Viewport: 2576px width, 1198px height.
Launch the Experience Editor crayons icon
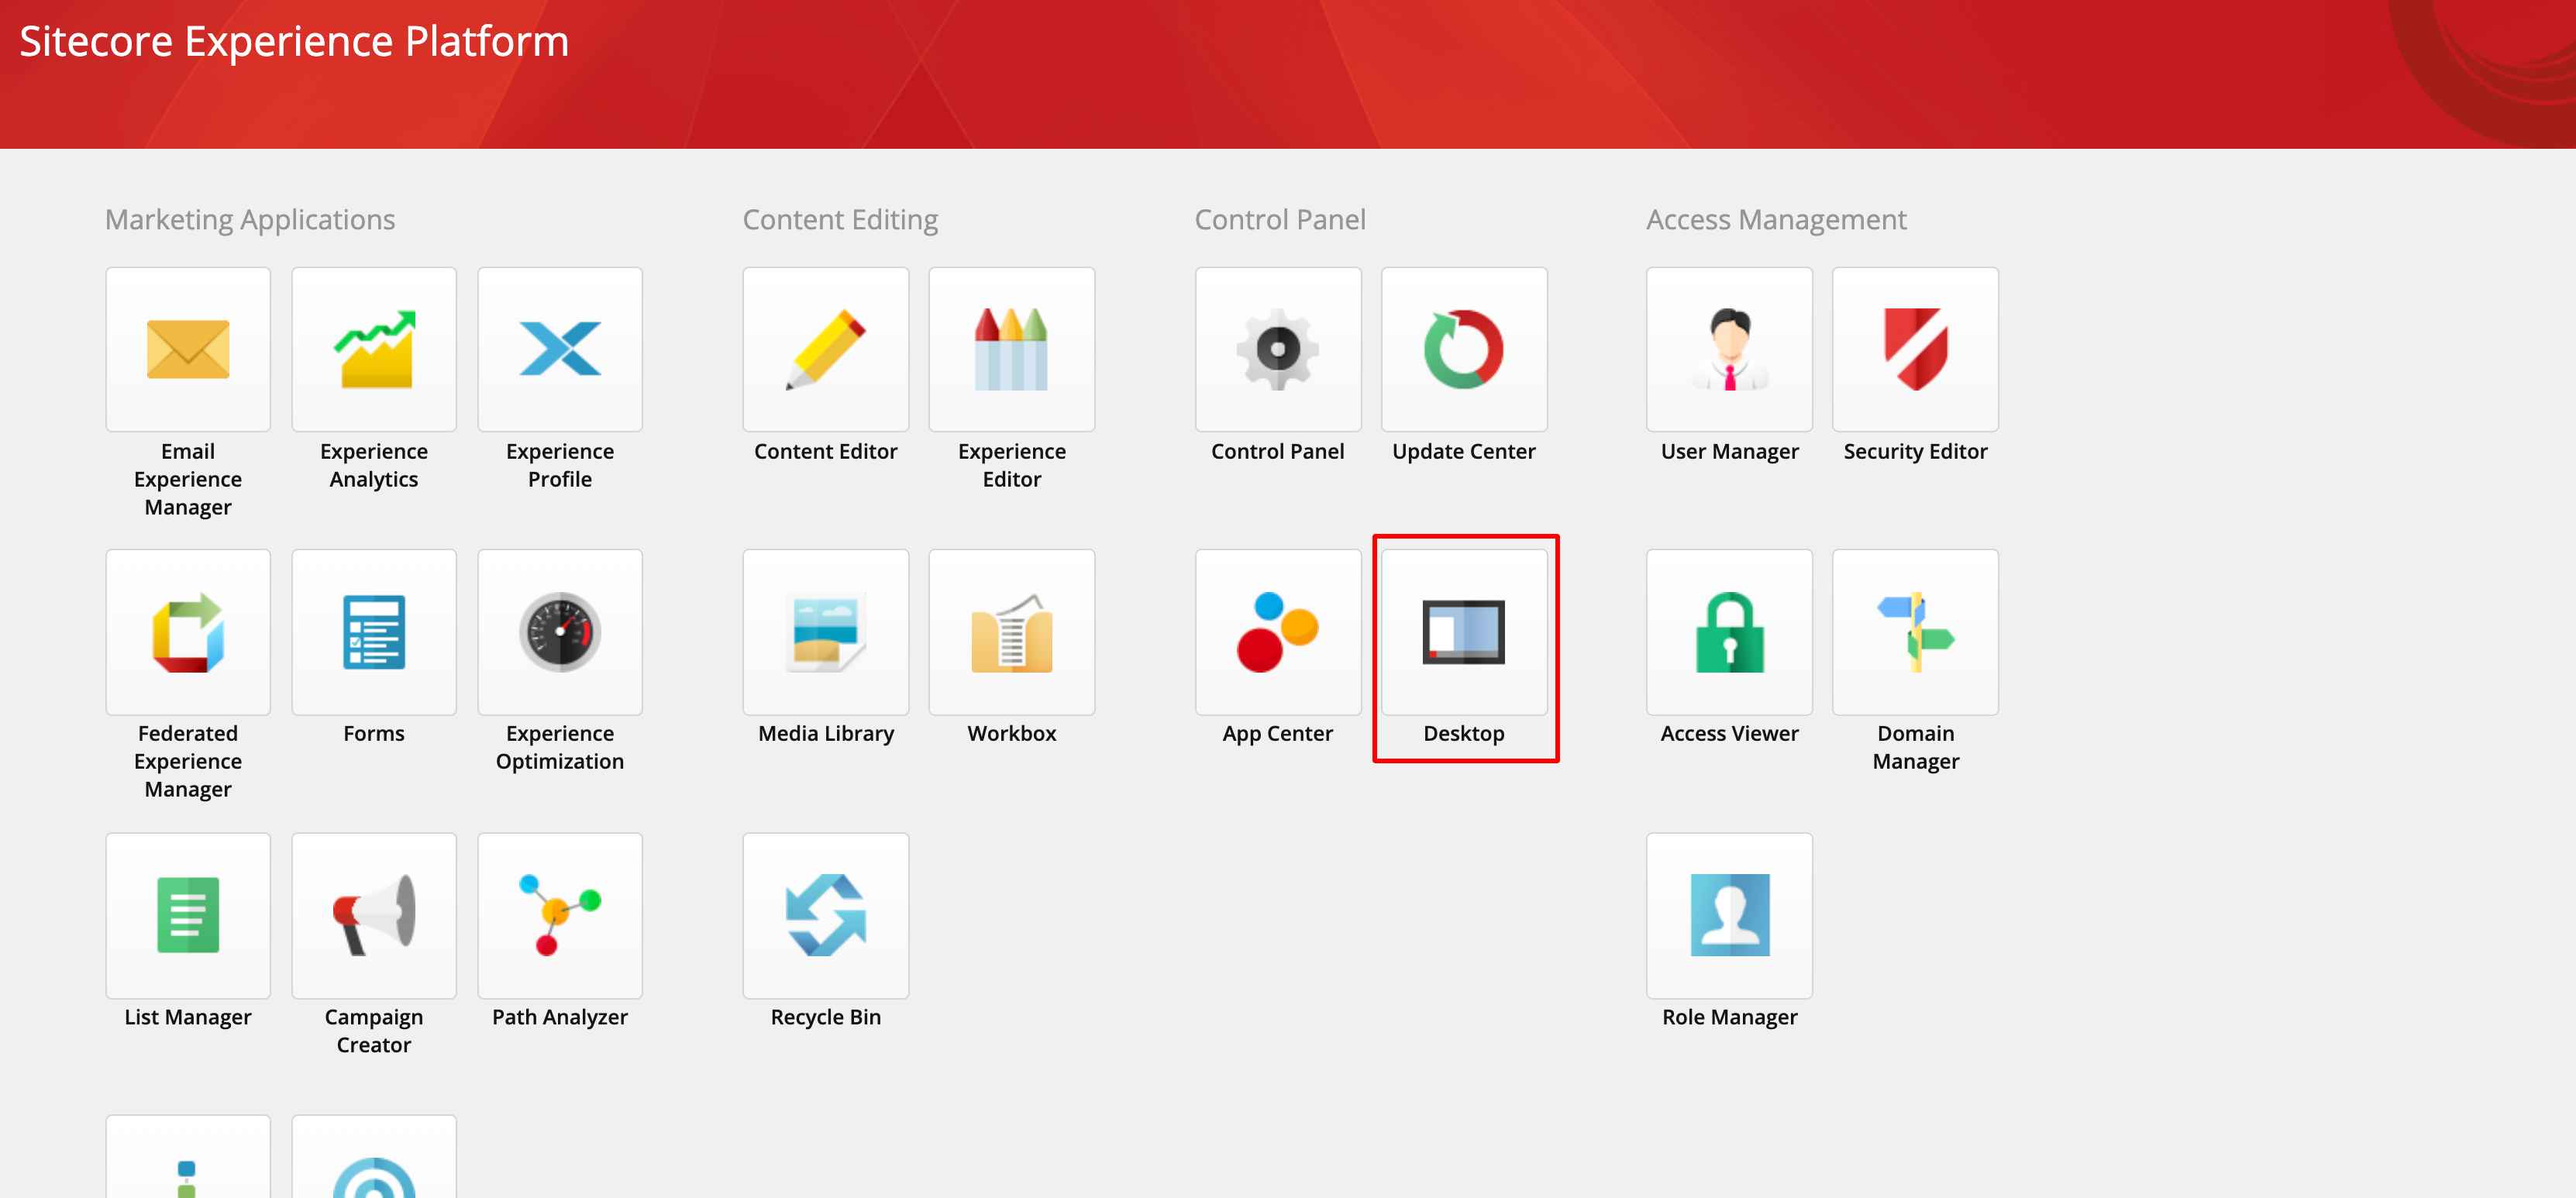pyautogui.click(x=1012, y=349)
